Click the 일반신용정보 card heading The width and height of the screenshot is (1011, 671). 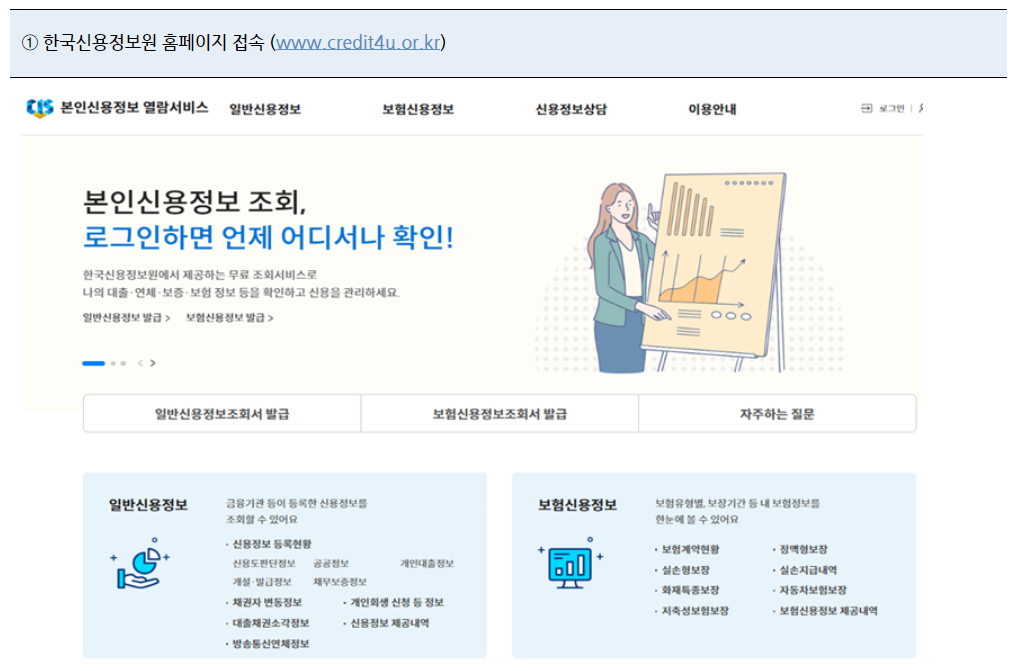pyautogui.click(x=148, y=505)
